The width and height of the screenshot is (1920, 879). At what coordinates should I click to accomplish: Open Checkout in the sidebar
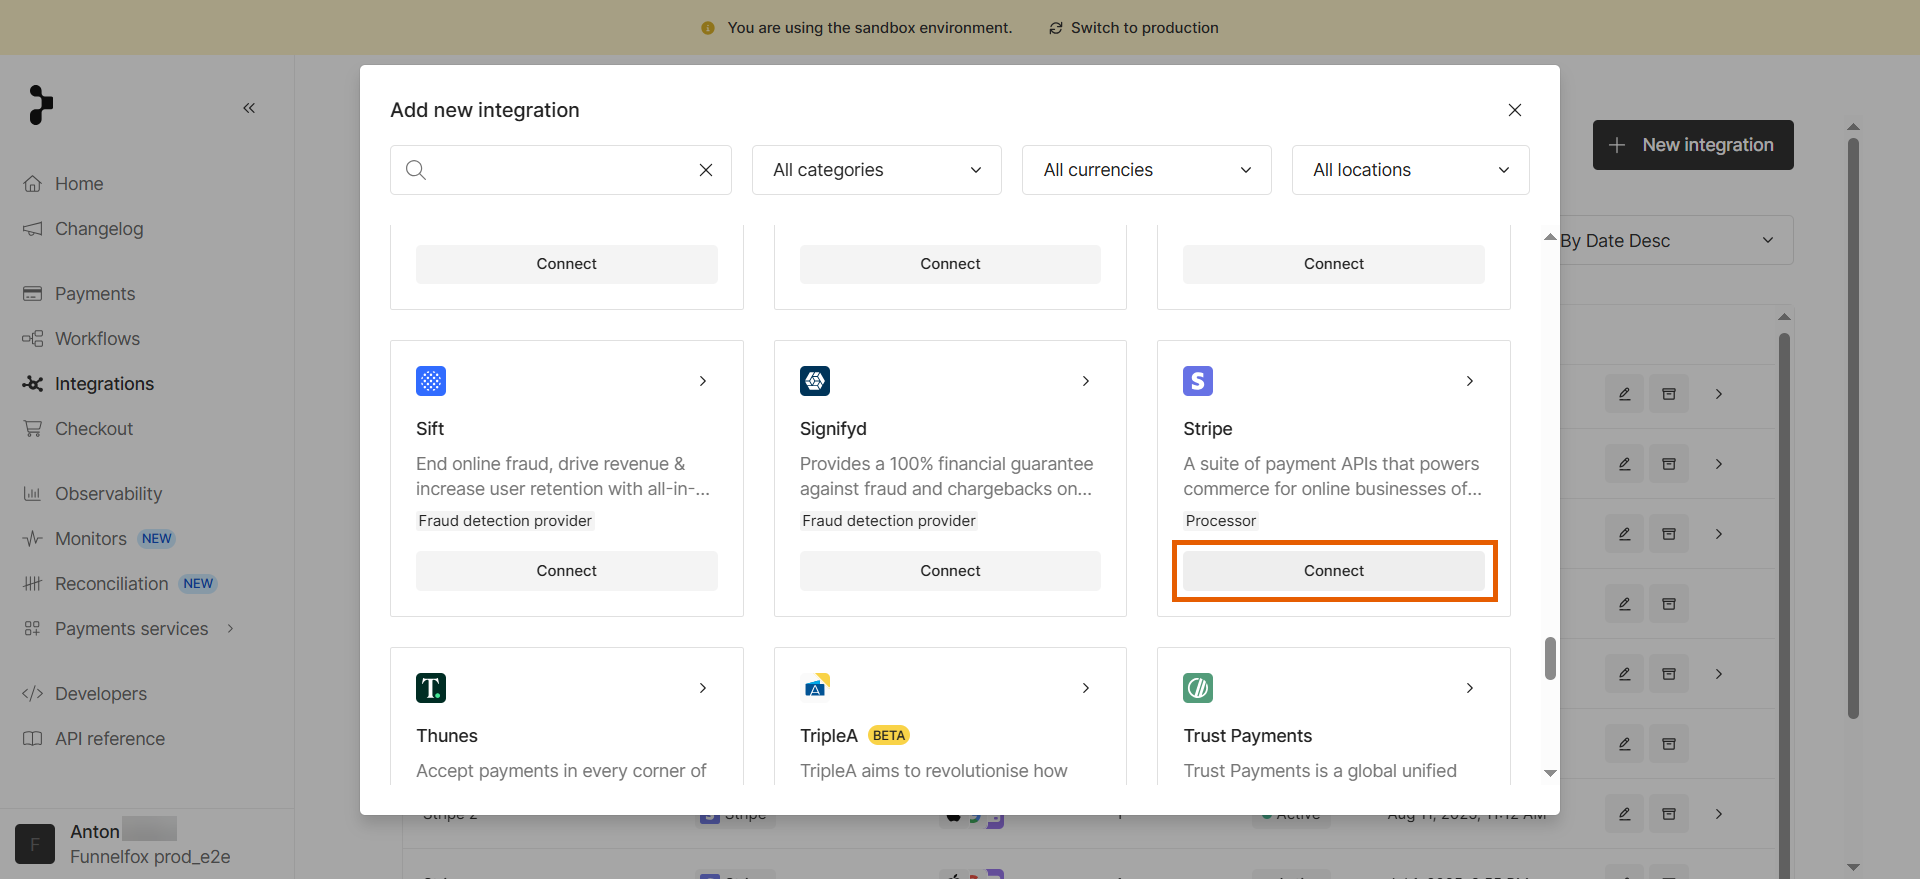pos(94,429)
